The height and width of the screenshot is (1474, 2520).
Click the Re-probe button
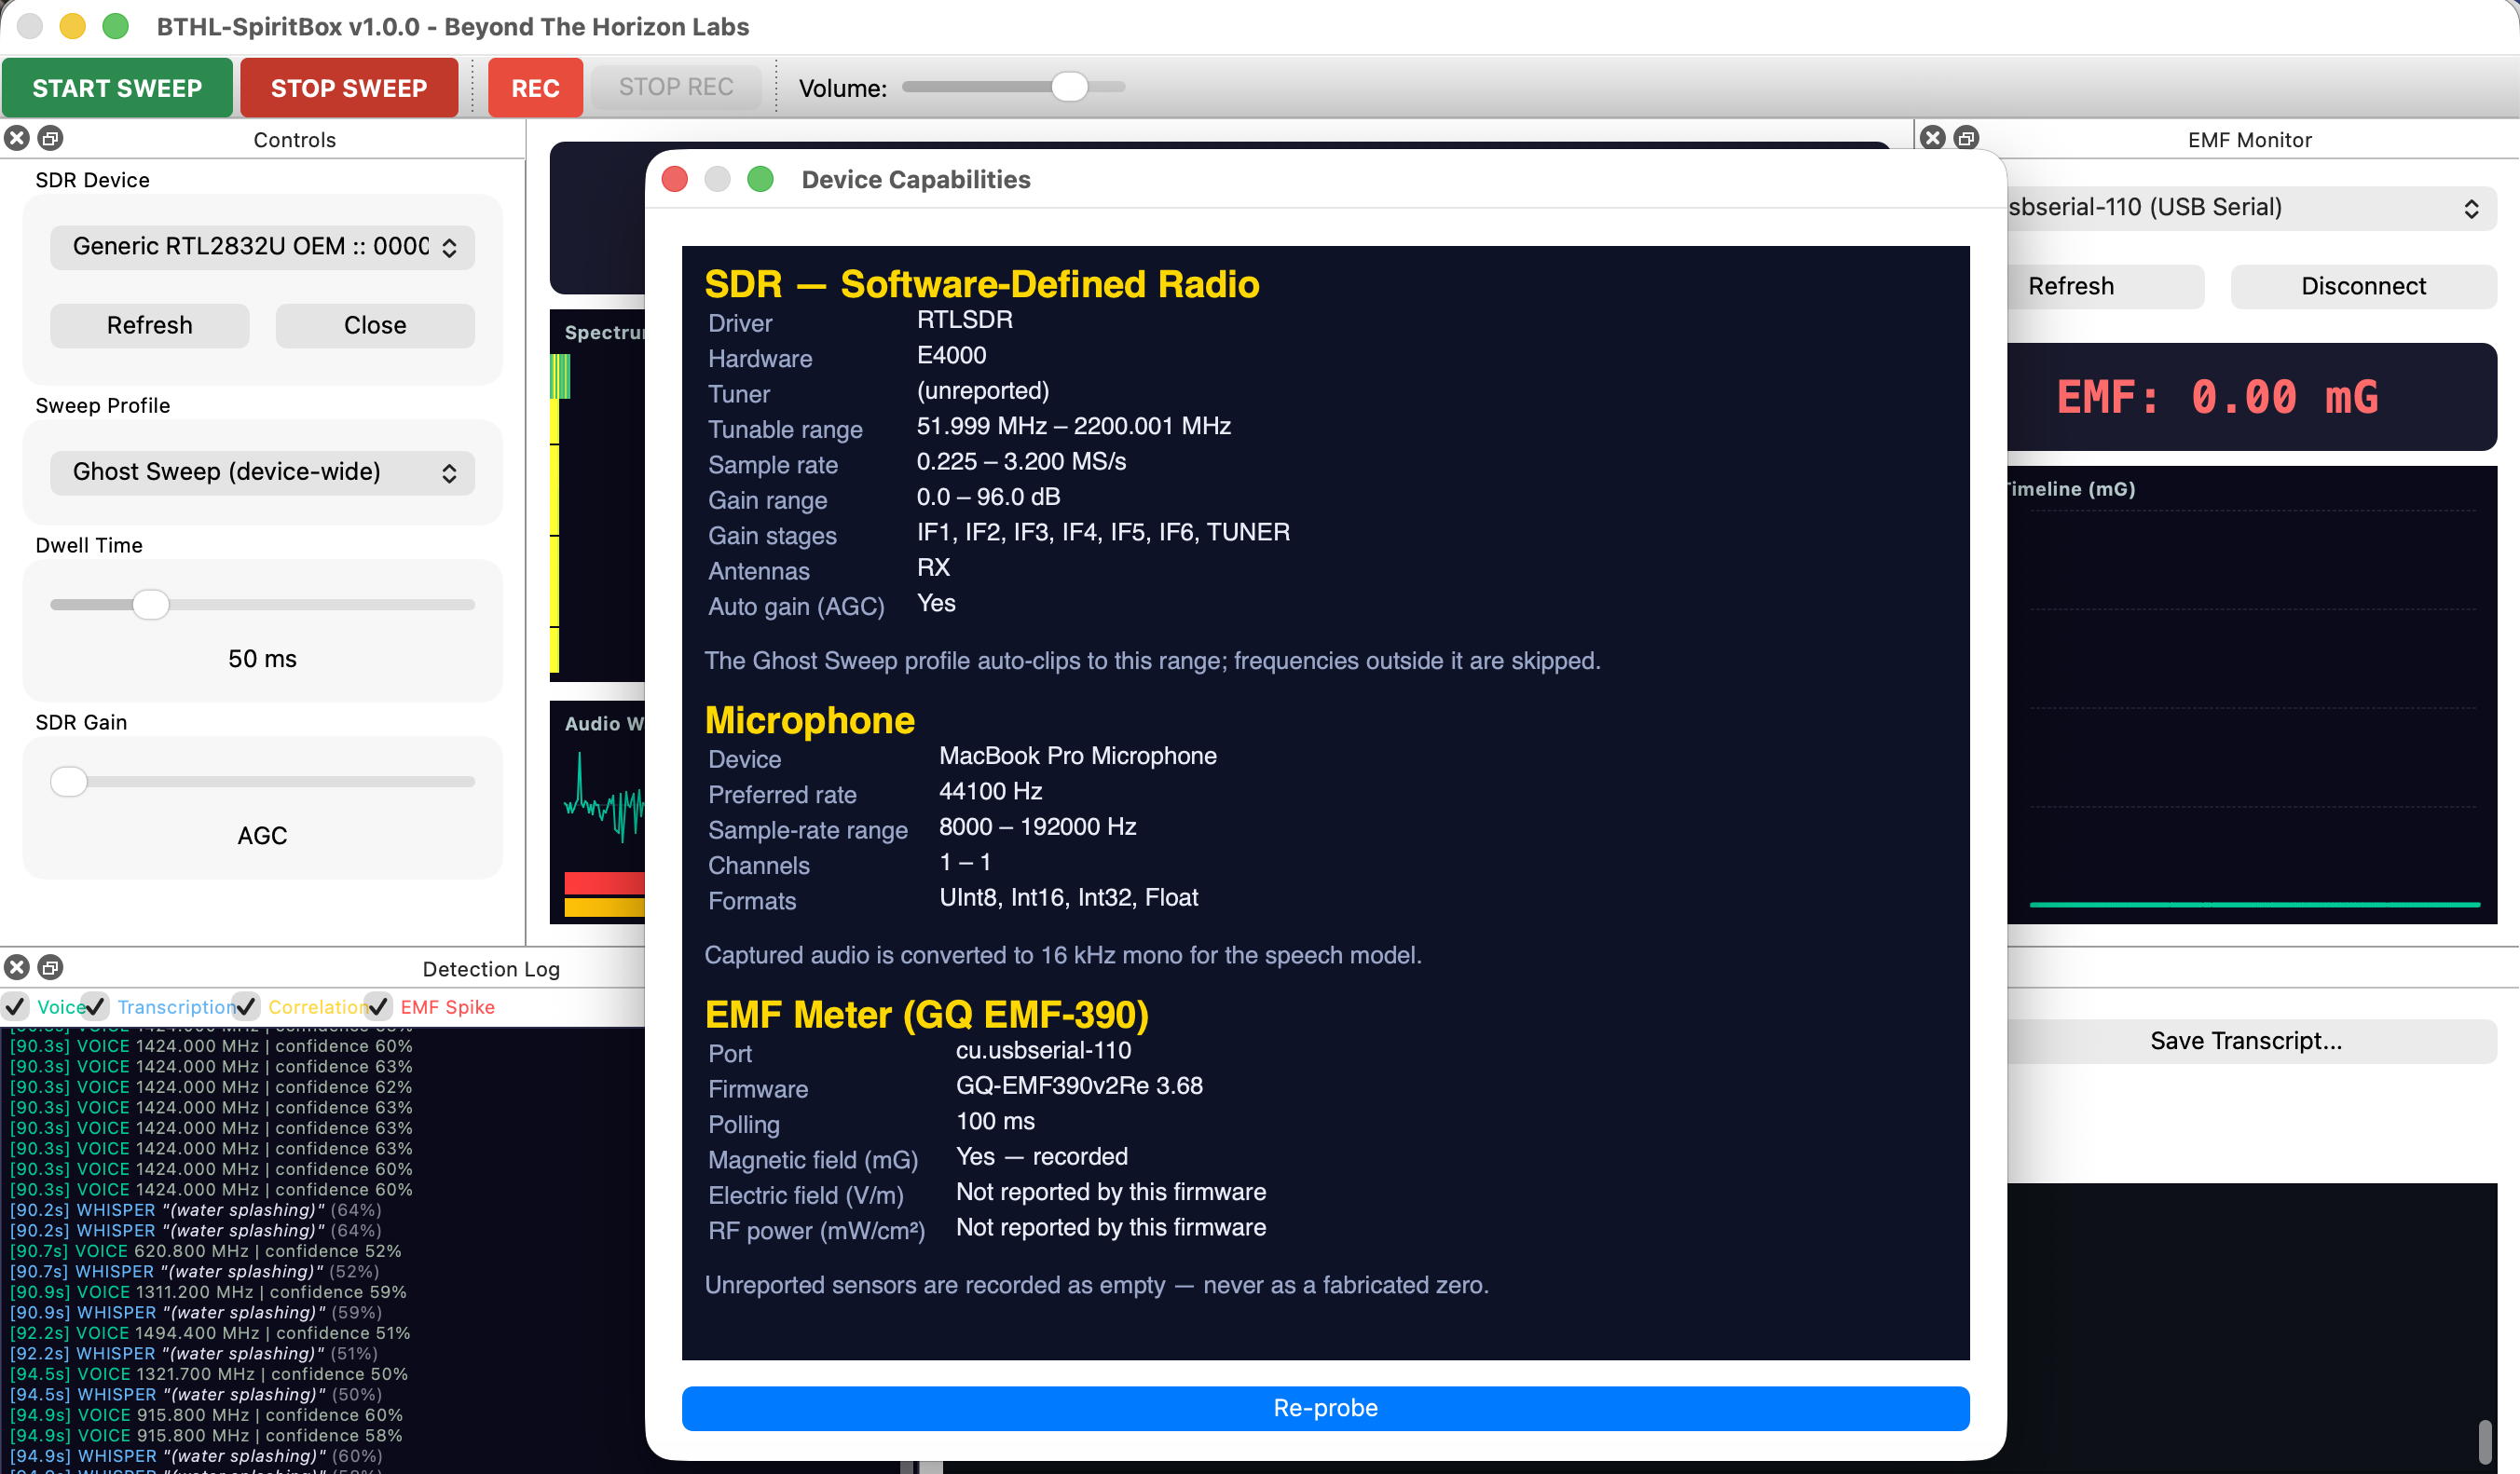1325,1408
